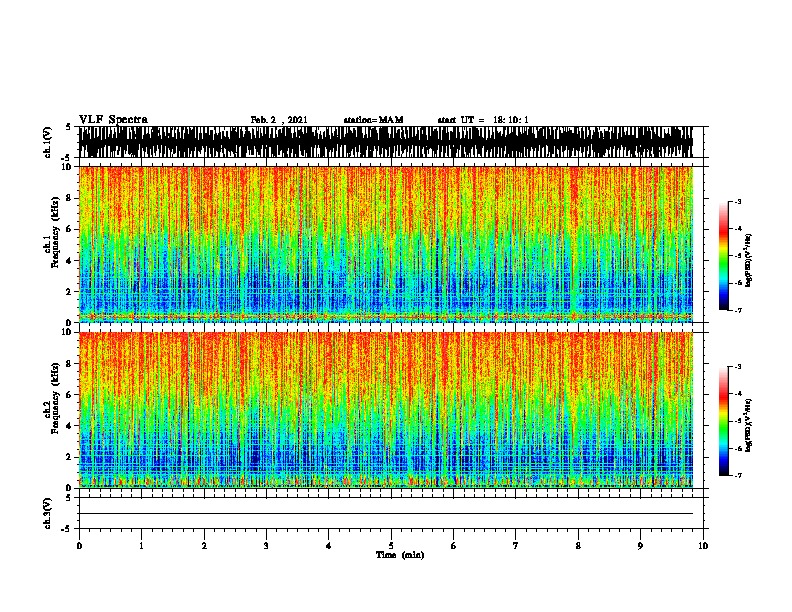
Task: Click the ch.2 frequency tick label "8"
Action: point(70,364)
